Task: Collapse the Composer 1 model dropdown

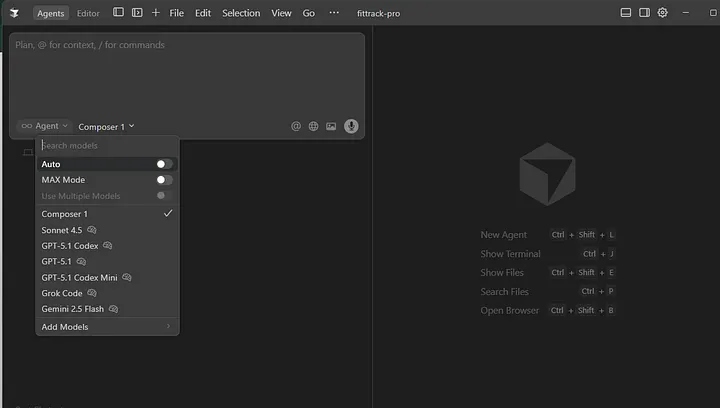Action: point(106,127)
